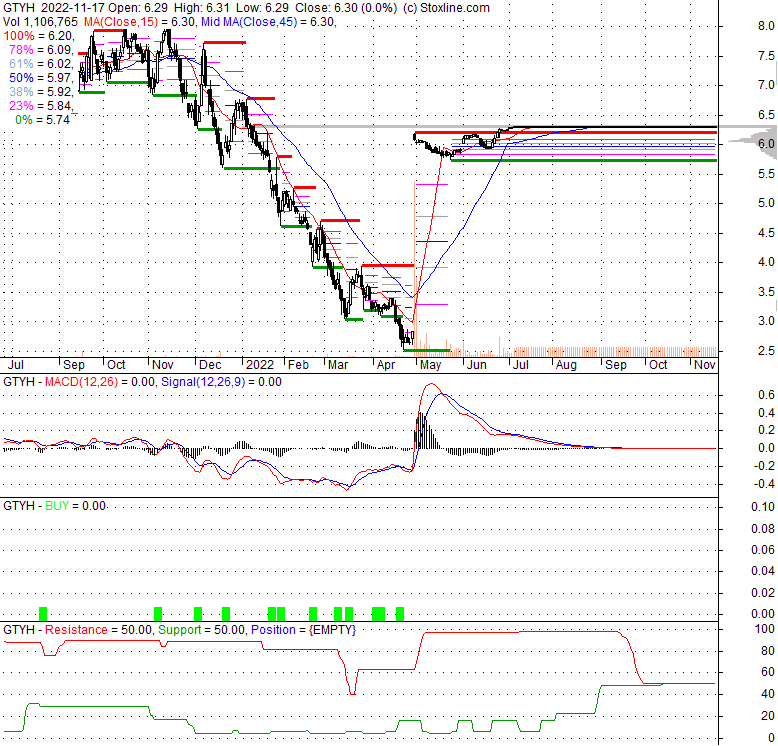This screenshot has height=746, width=778.
Task: Click the 61% = 6.02 Fibonacci level
Action: (x=41, y=63)
